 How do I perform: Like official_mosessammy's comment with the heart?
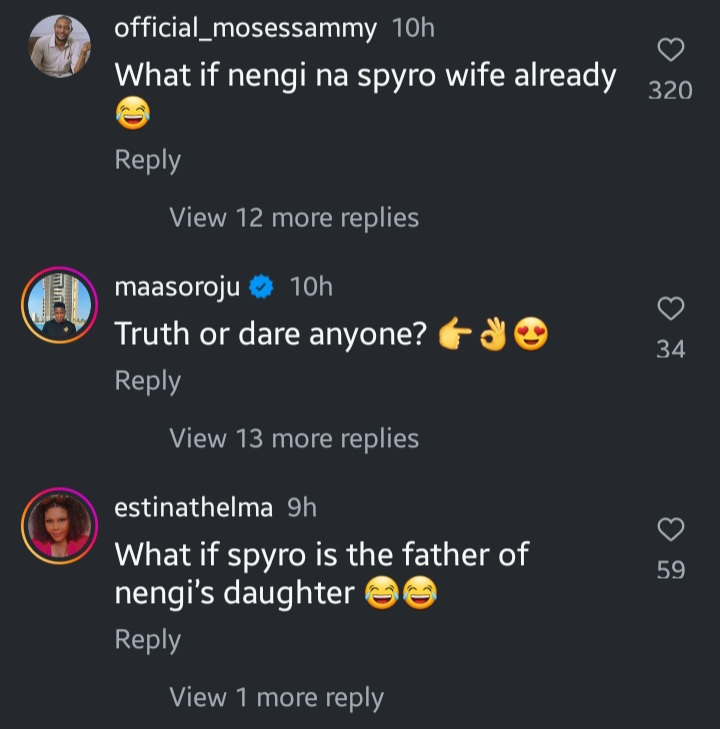click(x=671, y=50)
